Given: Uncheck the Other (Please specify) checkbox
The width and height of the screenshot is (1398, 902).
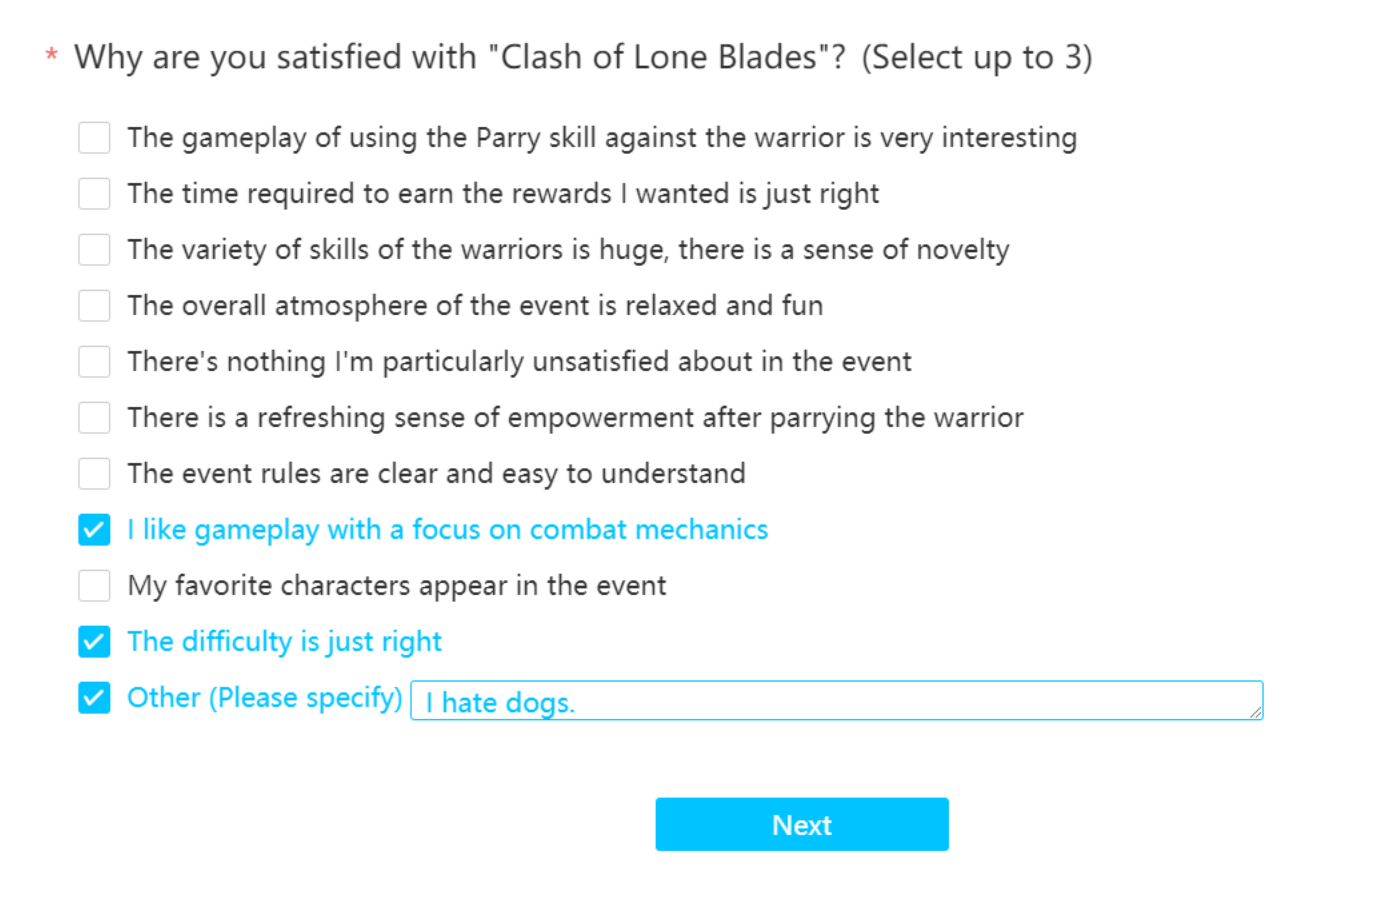Looking at the screenshot, I should (x=94, y=698).
